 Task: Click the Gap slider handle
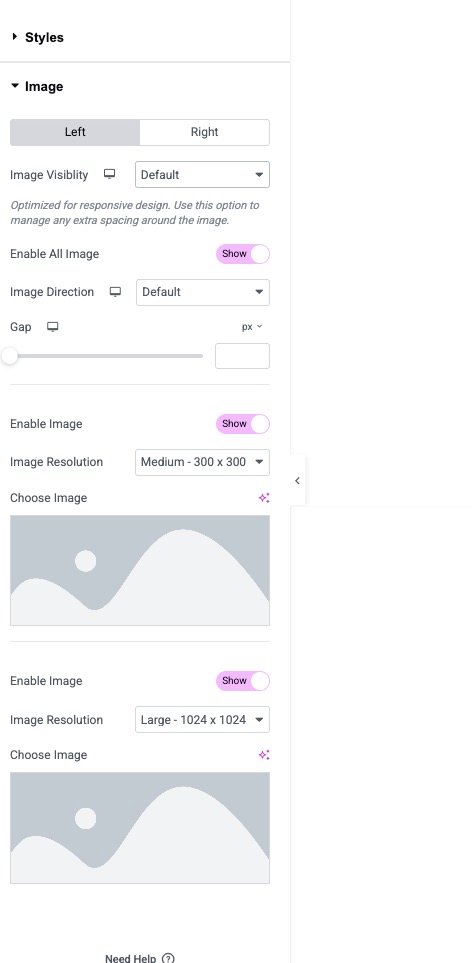click(x=9, y=356)
